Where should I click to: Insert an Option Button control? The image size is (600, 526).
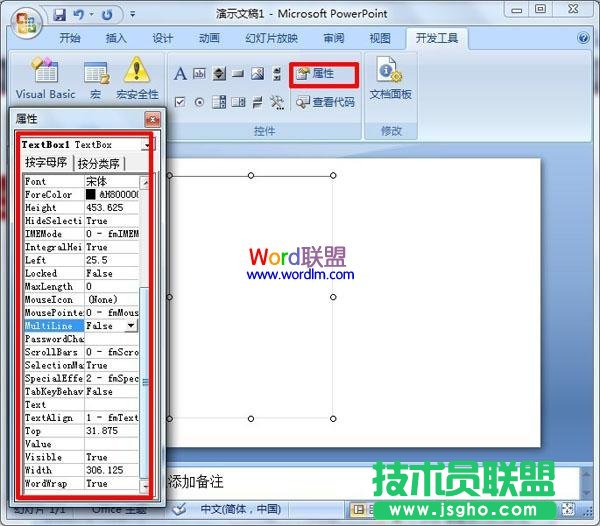coord(200,101)
